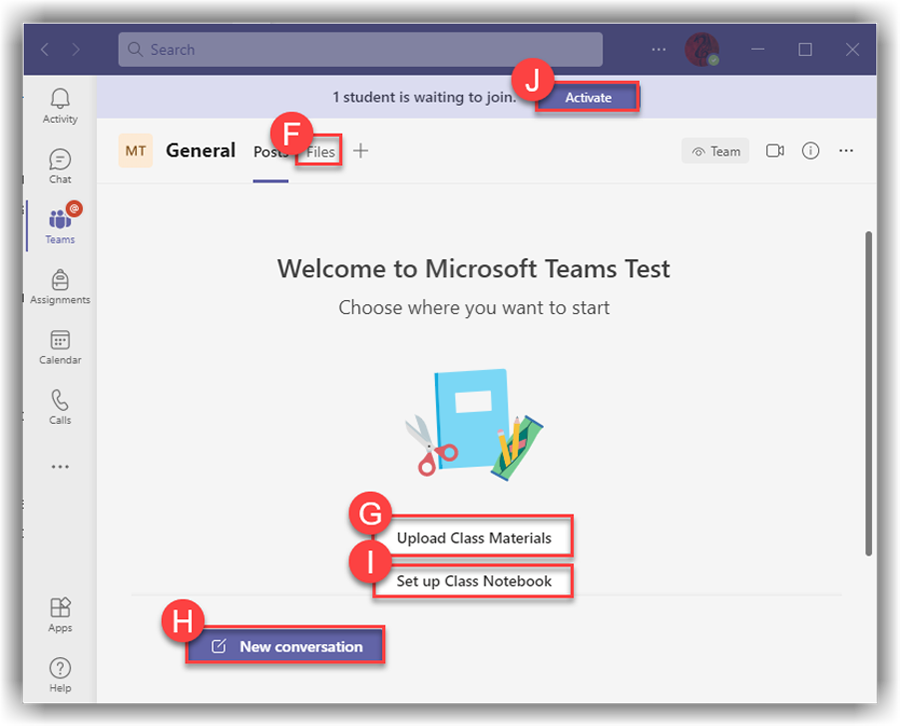This screenshot has width=900, height=726.
Task: Start a video meeting with camera icon
Action: click(775, 151)
